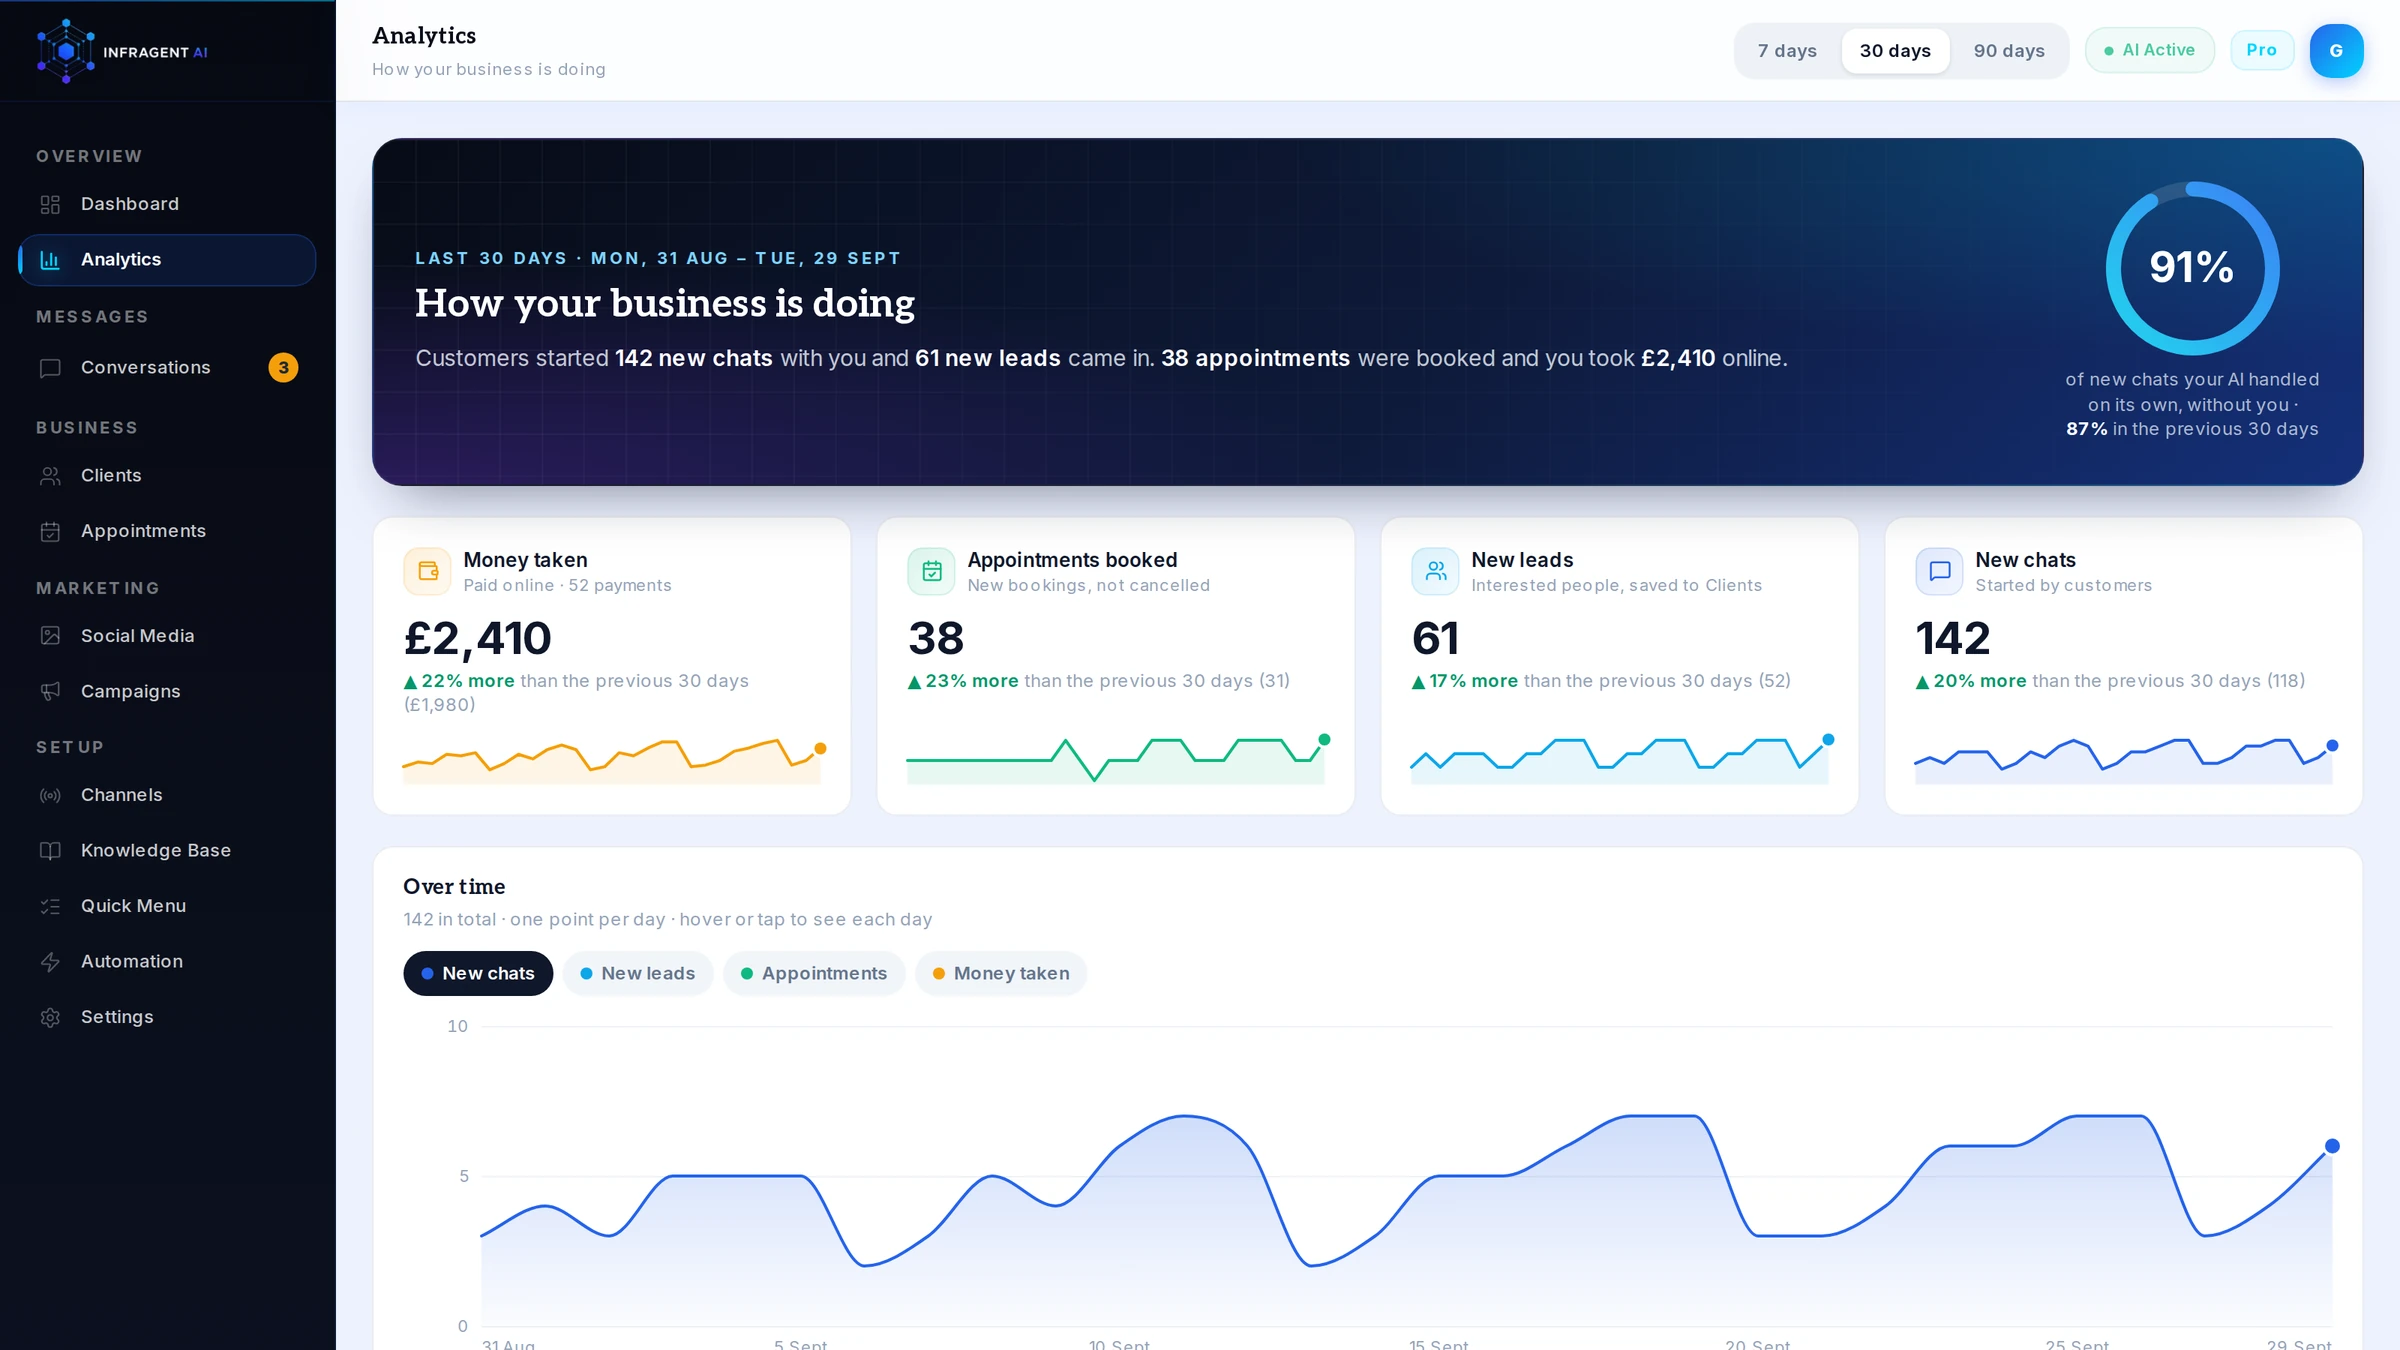Switch range to 7 days
Screen dimensions: 2400x1350
coord(1787,51)
